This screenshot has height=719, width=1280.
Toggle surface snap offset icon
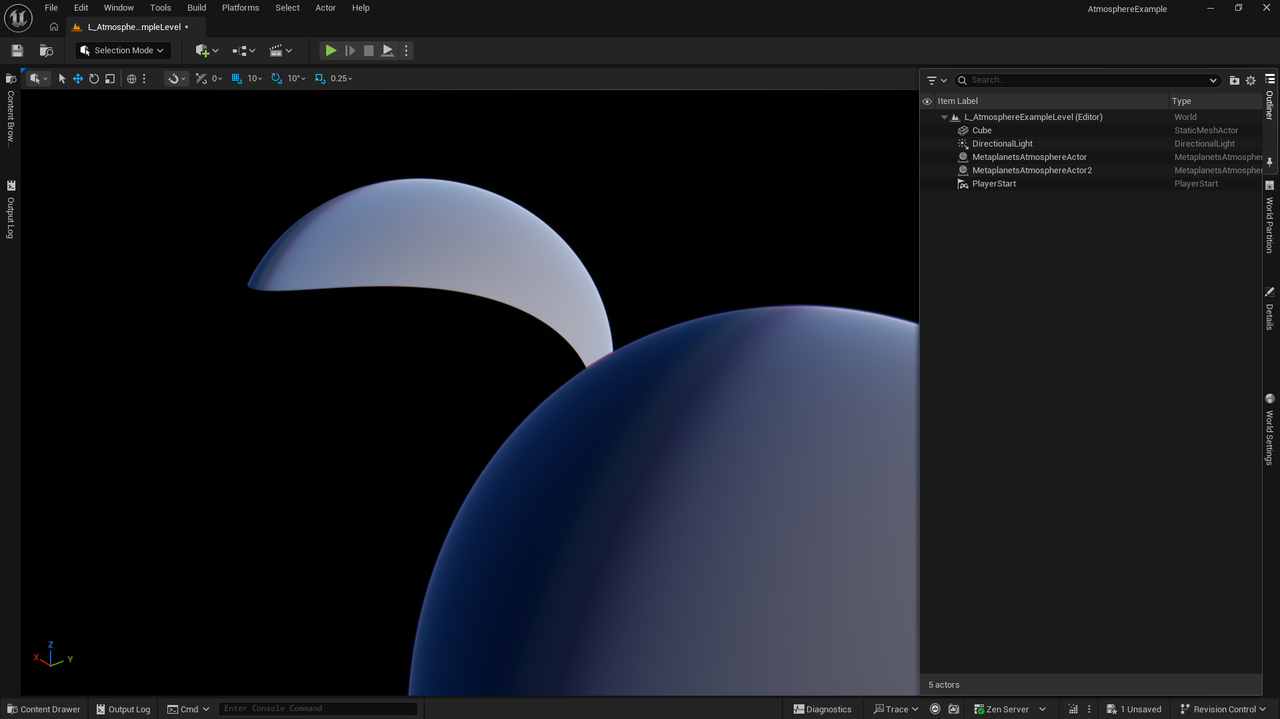201,78
